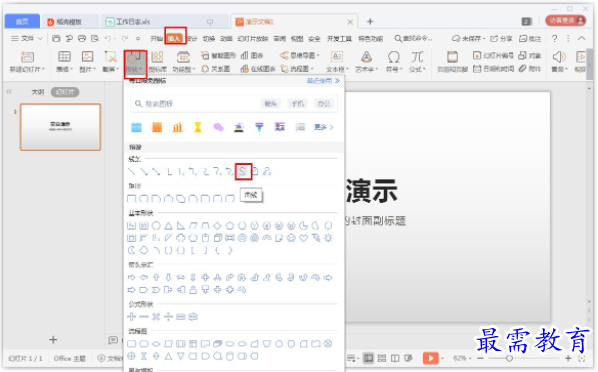Expand 更多 to see more icon categories

click(323, 127)
